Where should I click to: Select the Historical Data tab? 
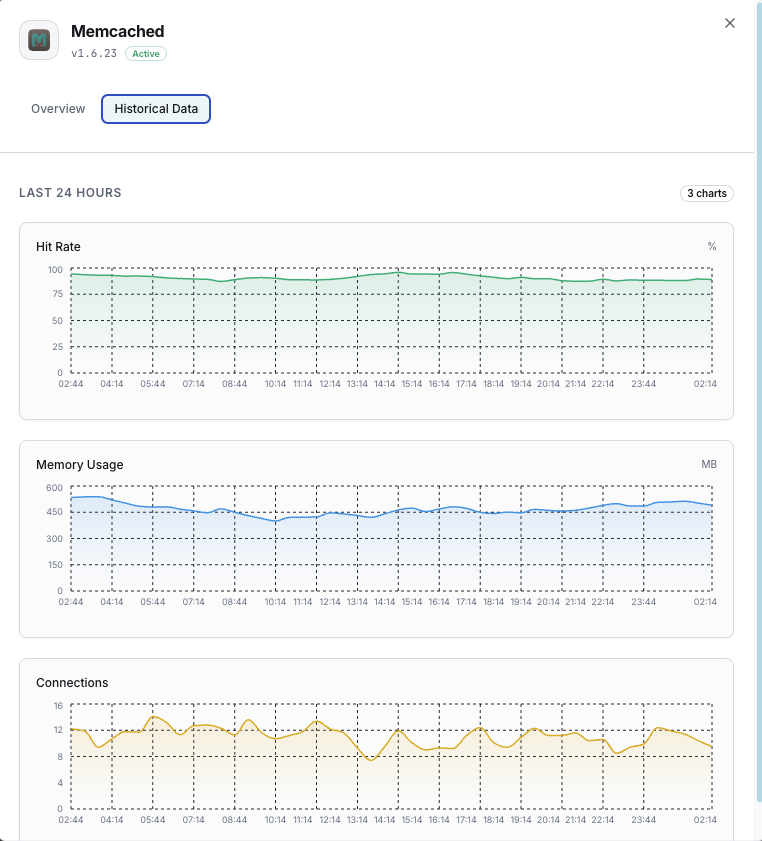155,108
